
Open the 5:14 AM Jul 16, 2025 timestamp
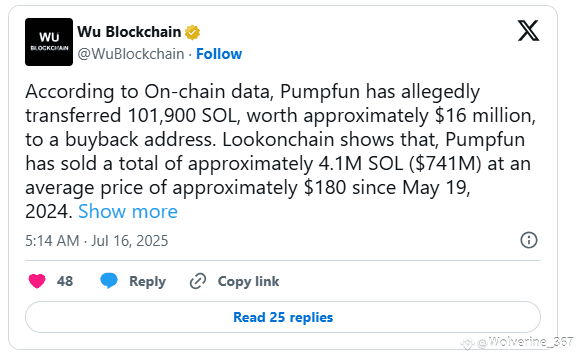pos(97,241)
